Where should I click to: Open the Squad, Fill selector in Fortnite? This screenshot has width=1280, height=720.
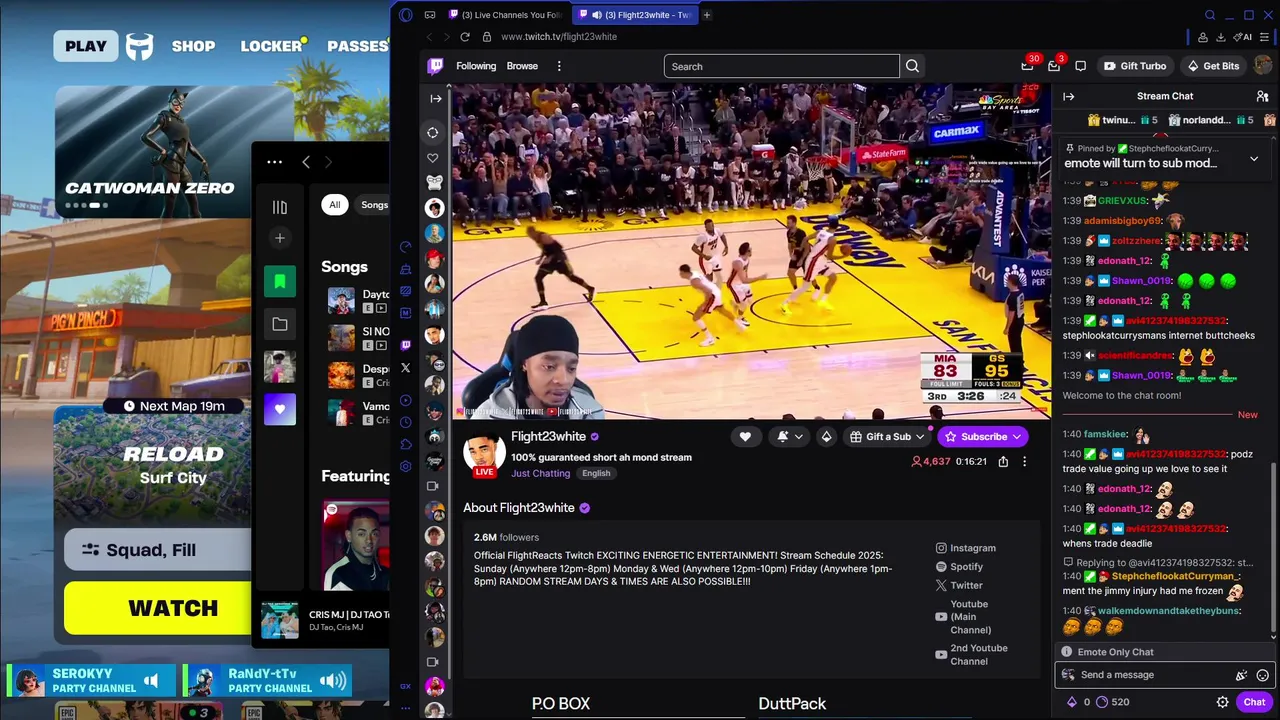point(158,550)
